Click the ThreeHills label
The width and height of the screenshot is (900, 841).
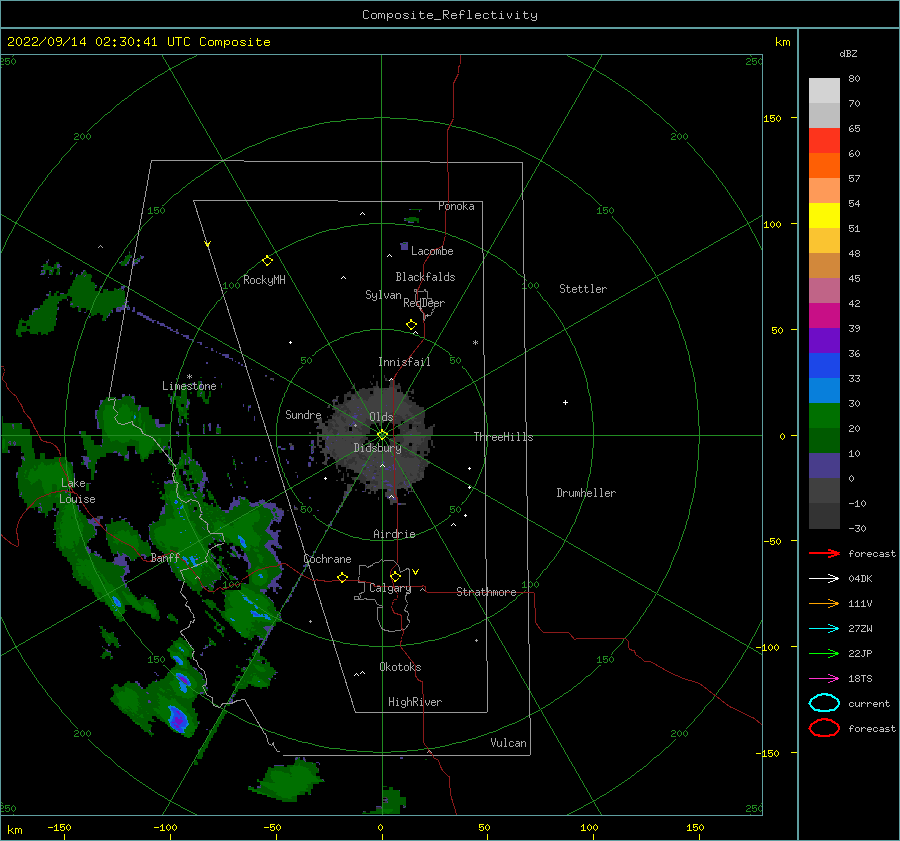pyautogui.click(x=503, y=437)
